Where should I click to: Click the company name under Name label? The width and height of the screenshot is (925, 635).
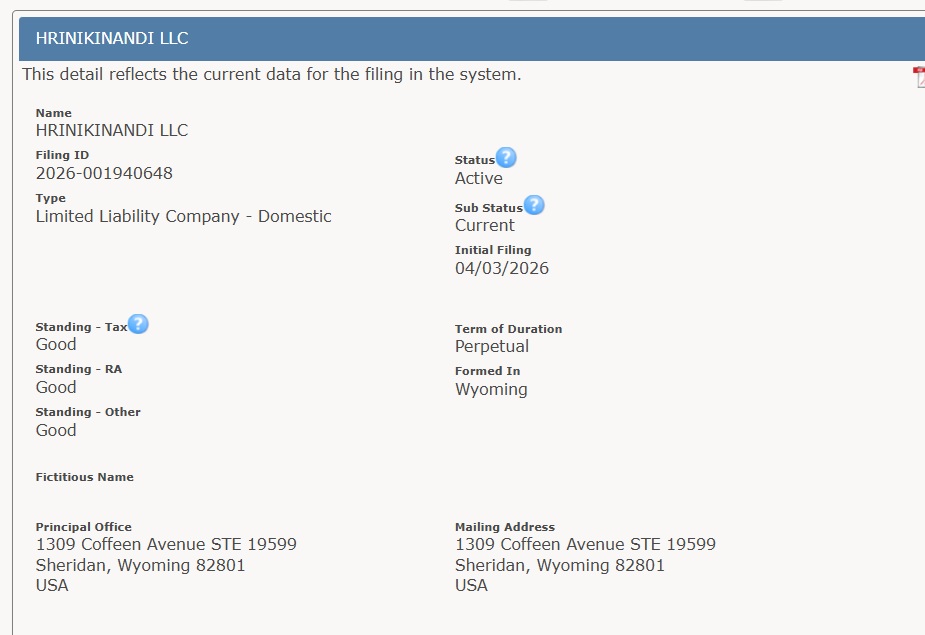(112, 130)
